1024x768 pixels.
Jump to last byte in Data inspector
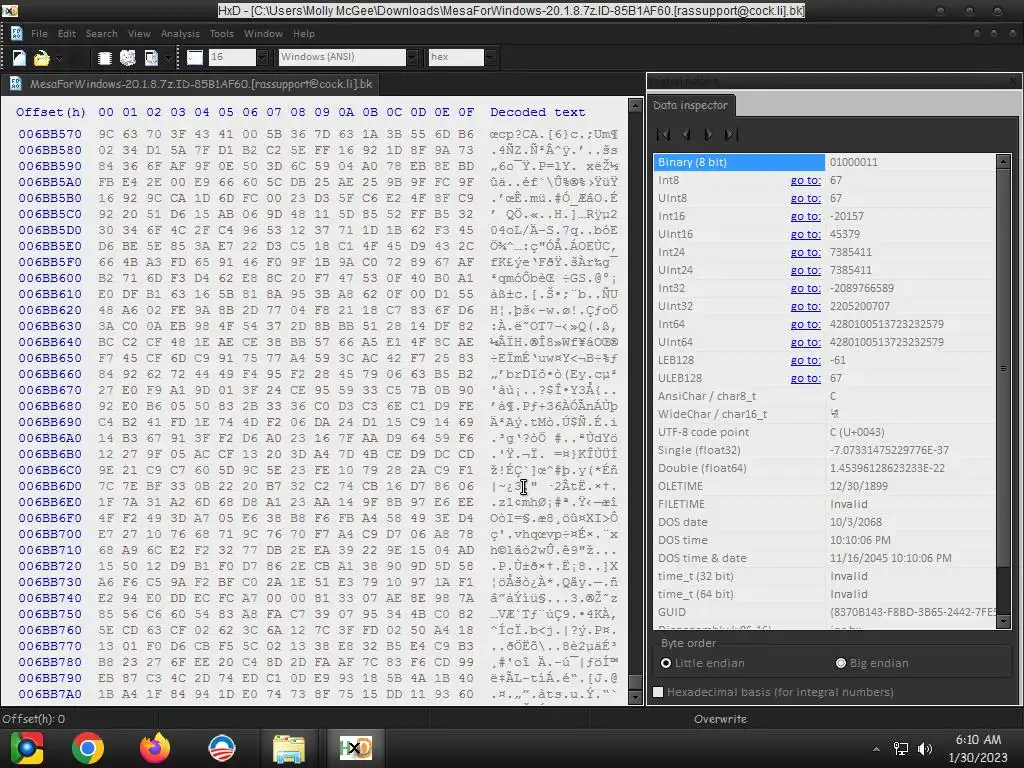point(731,135)
